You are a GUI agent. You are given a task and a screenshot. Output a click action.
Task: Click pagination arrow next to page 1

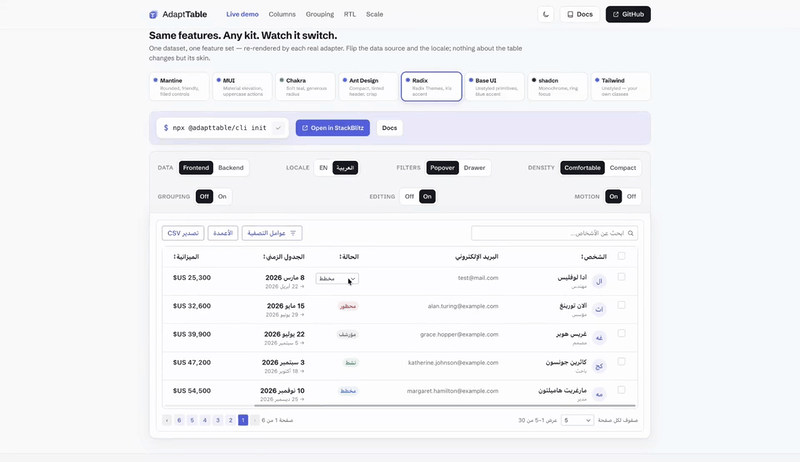click(x=255, y=420)
